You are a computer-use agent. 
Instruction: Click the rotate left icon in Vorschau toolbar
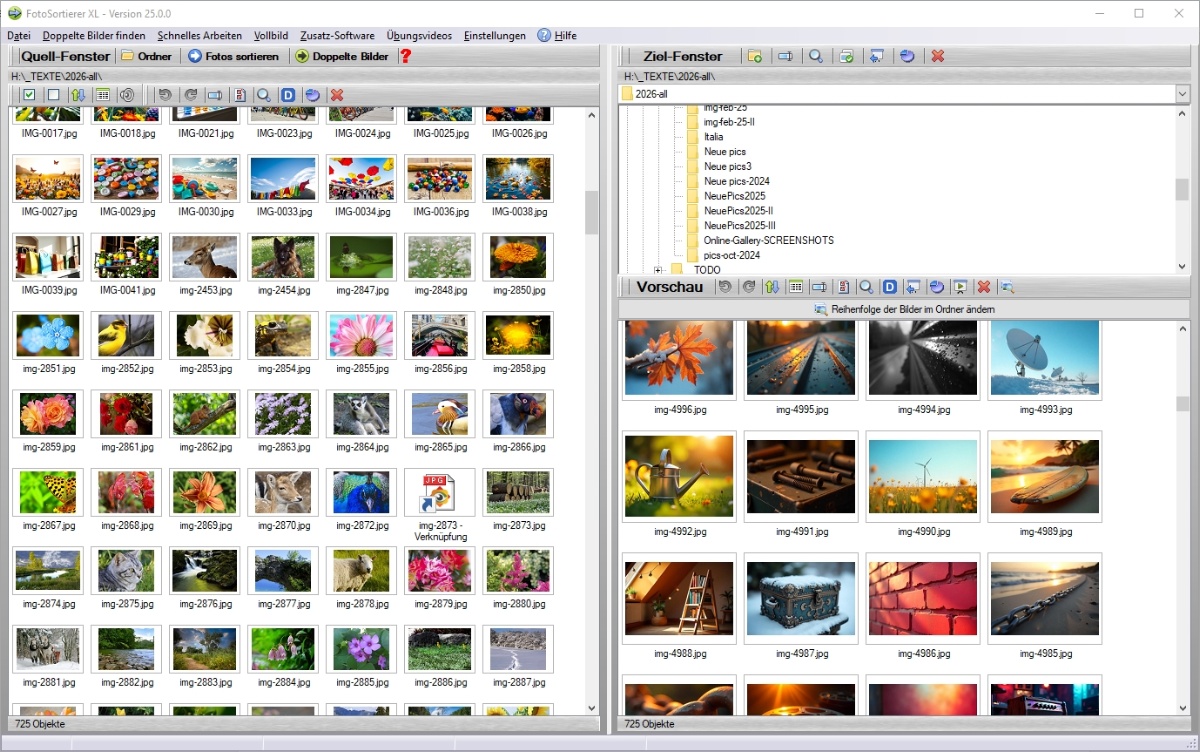[x=726, y=287]
